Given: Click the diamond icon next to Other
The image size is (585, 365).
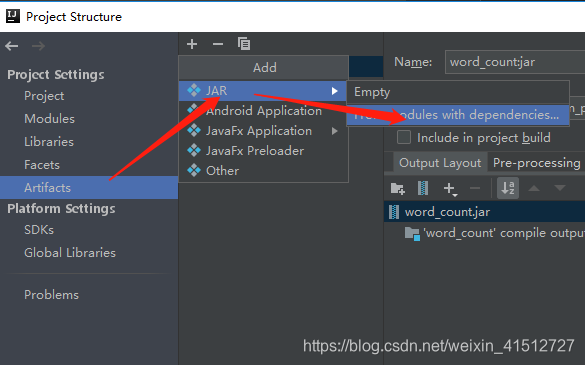Looking at the screenshot, I should click(194, 171).
